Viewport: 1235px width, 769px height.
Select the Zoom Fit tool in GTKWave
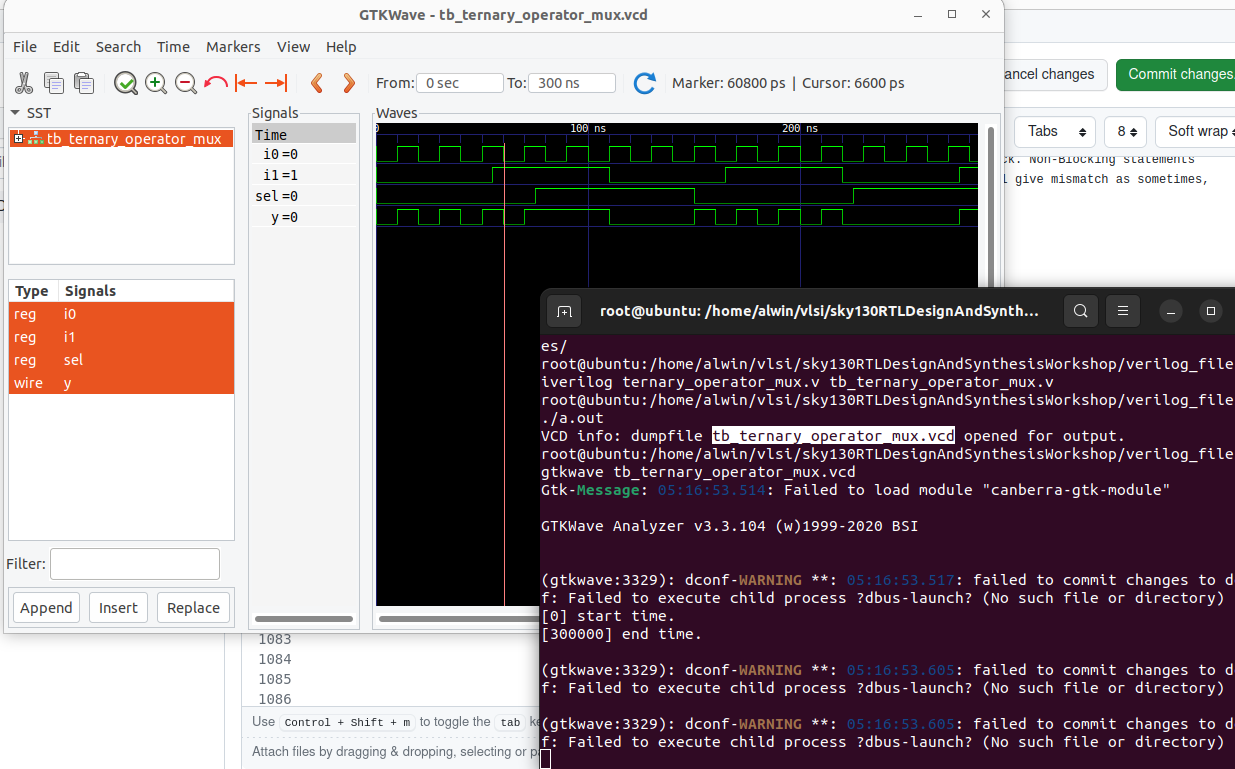tap(126, 83)
